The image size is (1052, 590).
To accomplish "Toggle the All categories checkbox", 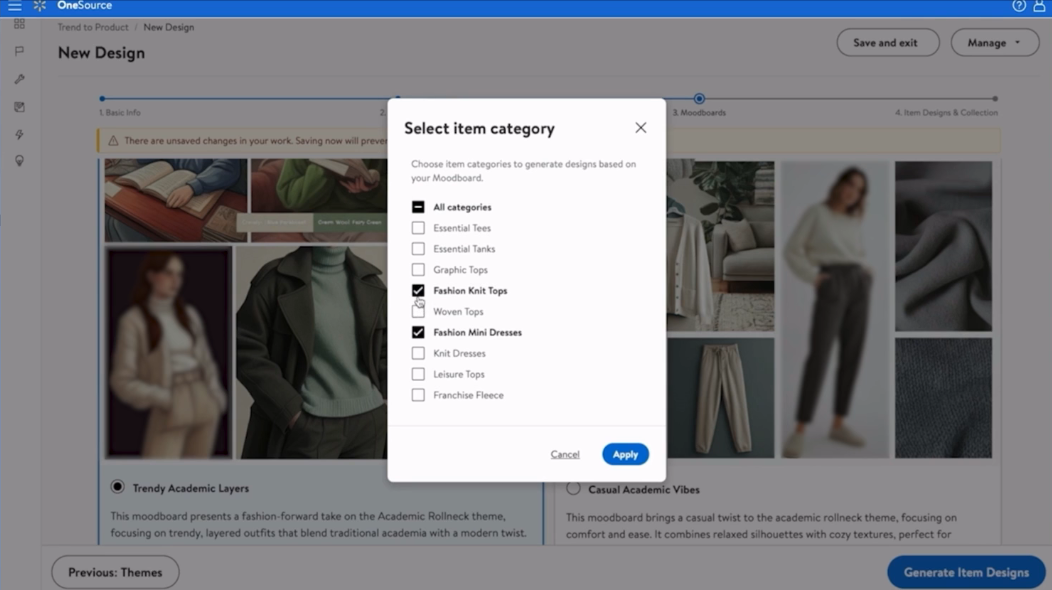I will [x=418, y=207].
